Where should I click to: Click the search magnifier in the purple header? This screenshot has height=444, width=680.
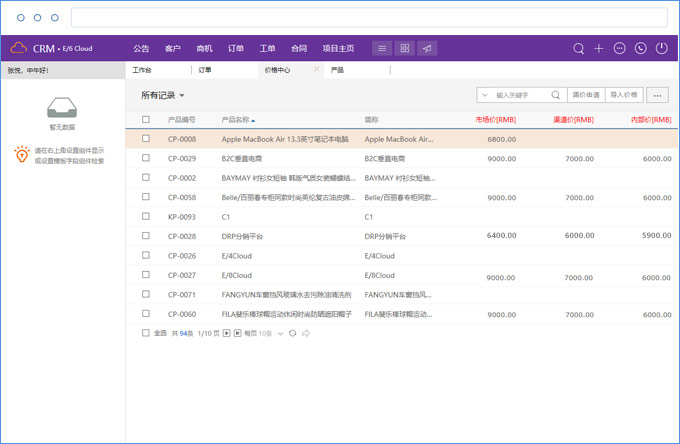[x=578, y=48]
